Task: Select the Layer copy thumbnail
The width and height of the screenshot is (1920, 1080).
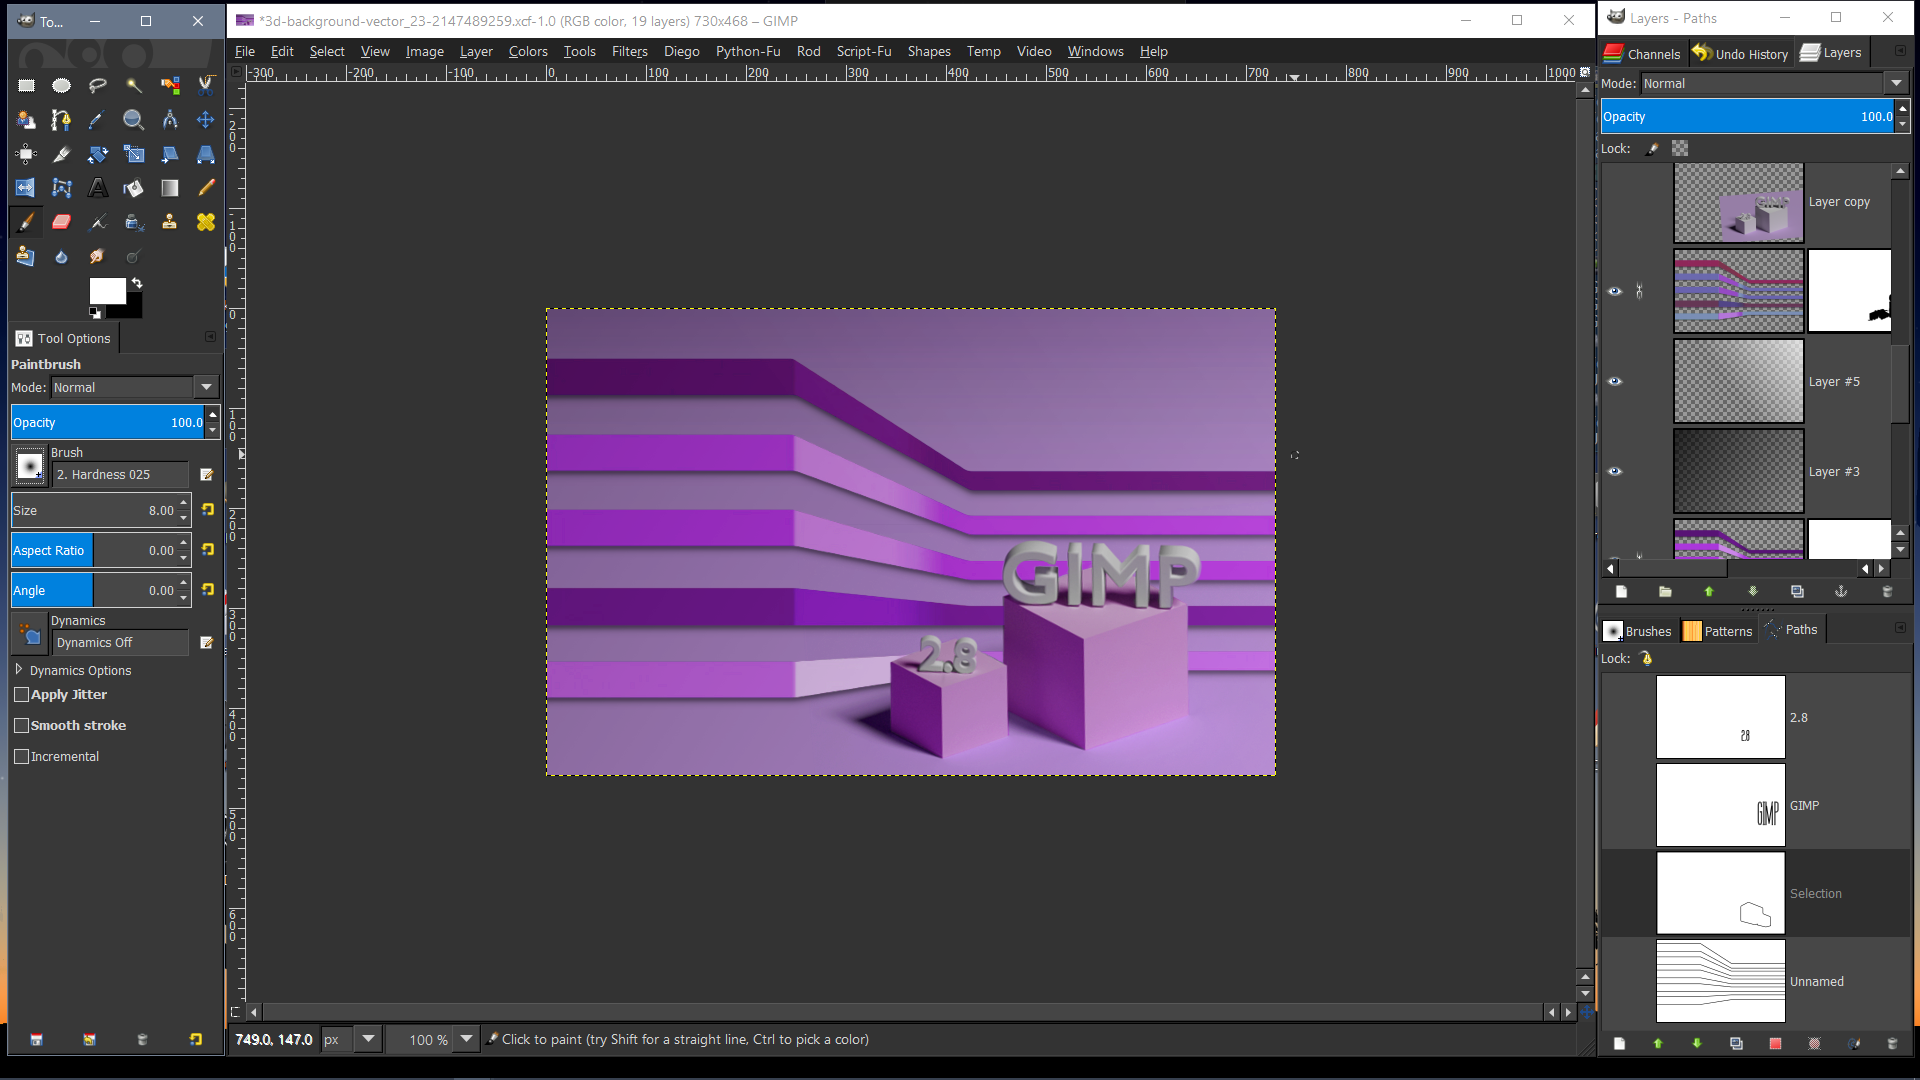Action: [1739, 203]
